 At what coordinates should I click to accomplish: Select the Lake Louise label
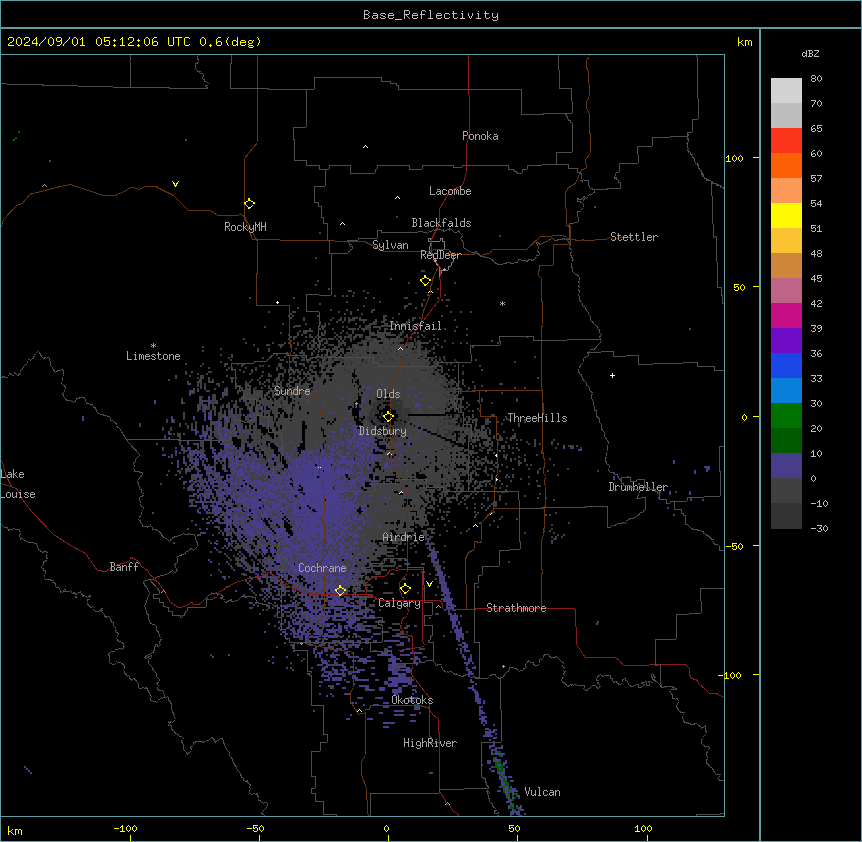click(x=18, y=484)
